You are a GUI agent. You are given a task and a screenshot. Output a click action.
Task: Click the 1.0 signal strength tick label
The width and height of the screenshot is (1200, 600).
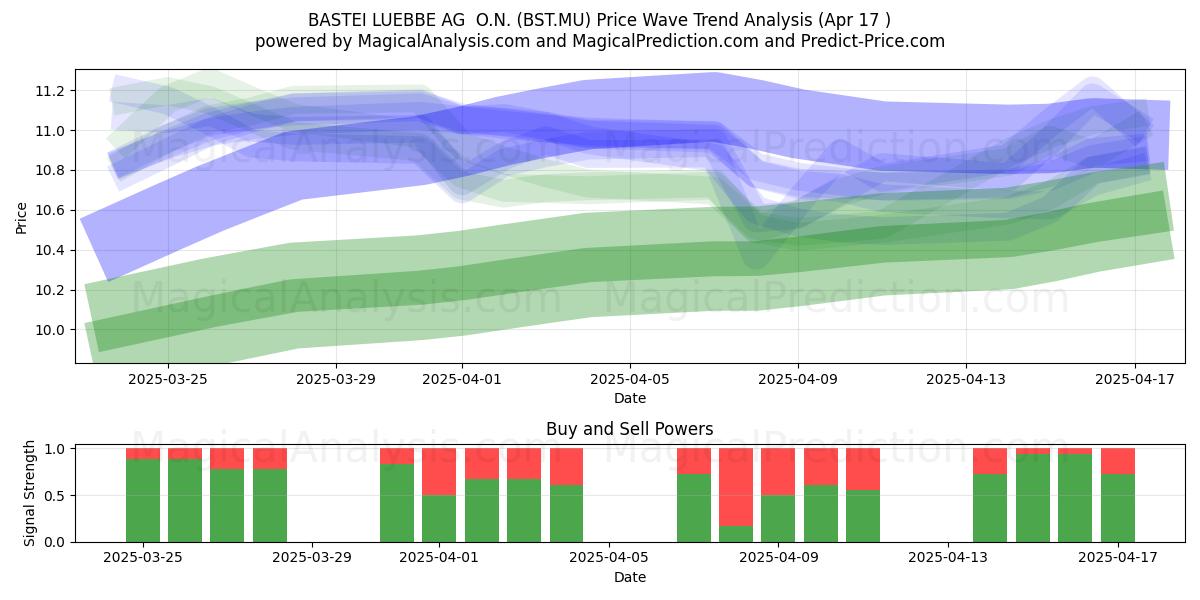(x=55, y=449)
